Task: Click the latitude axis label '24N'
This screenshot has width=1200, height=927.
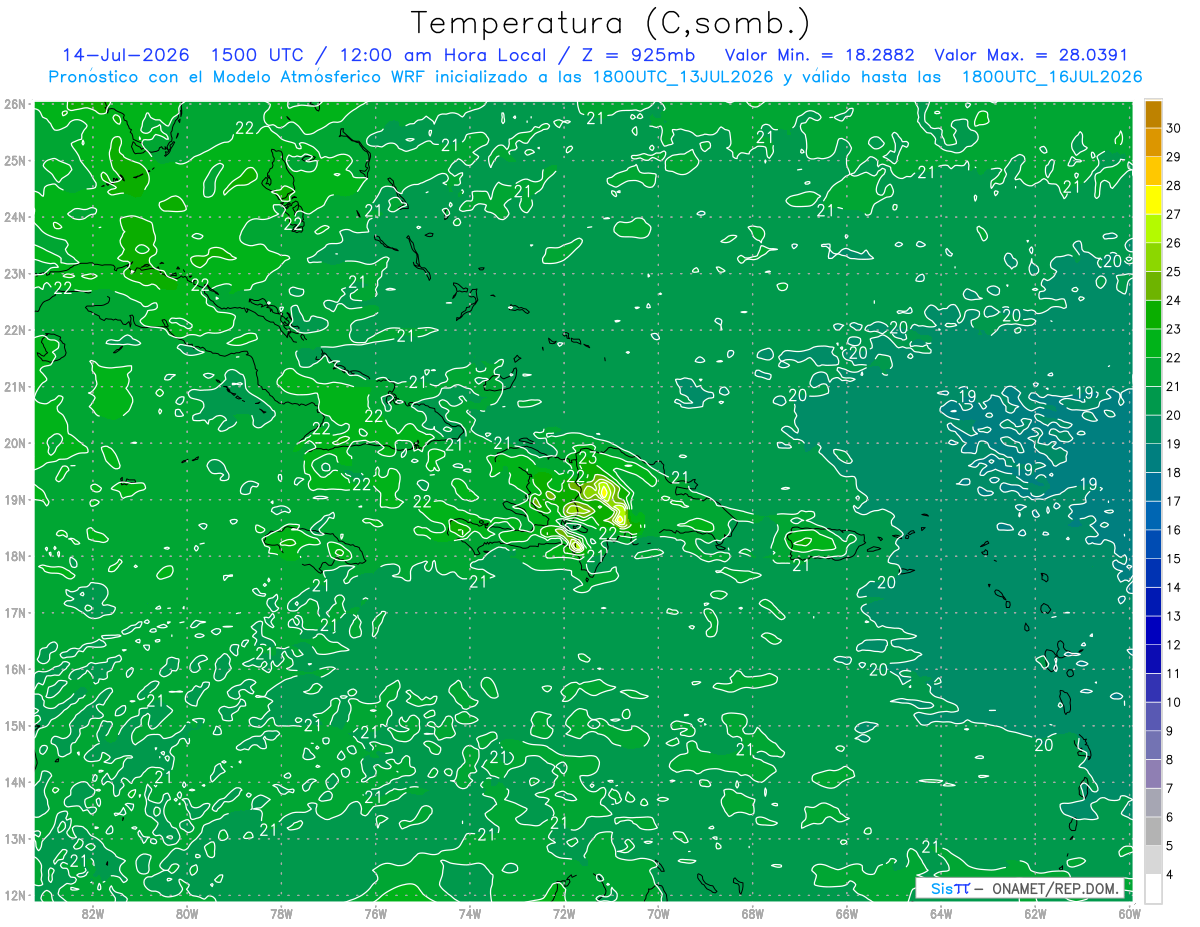Action: coord(14,217)
